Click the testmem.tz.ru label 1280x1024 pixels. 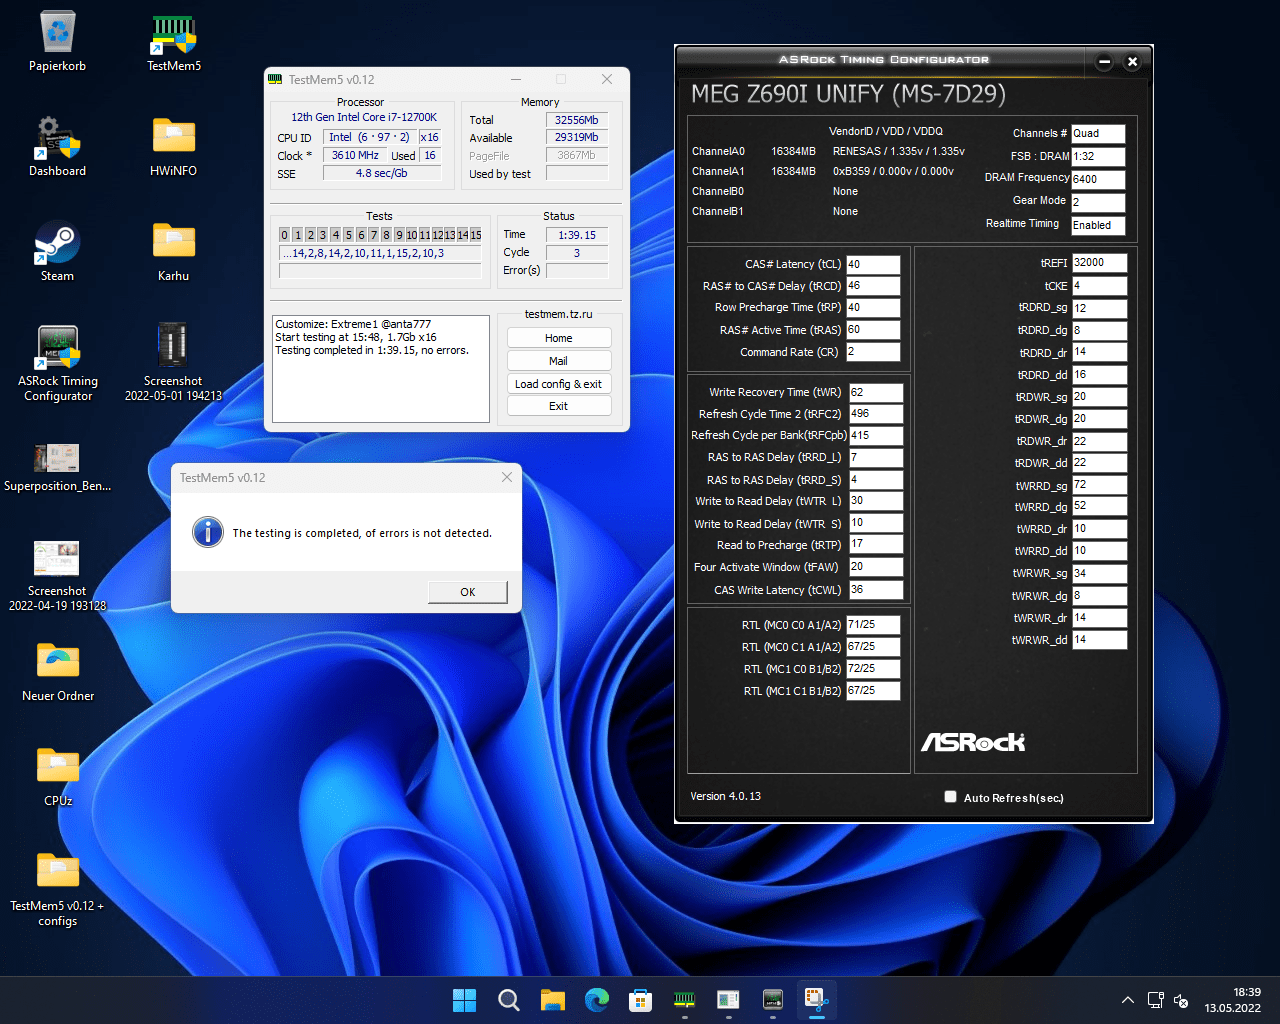[x=559, y=314]
